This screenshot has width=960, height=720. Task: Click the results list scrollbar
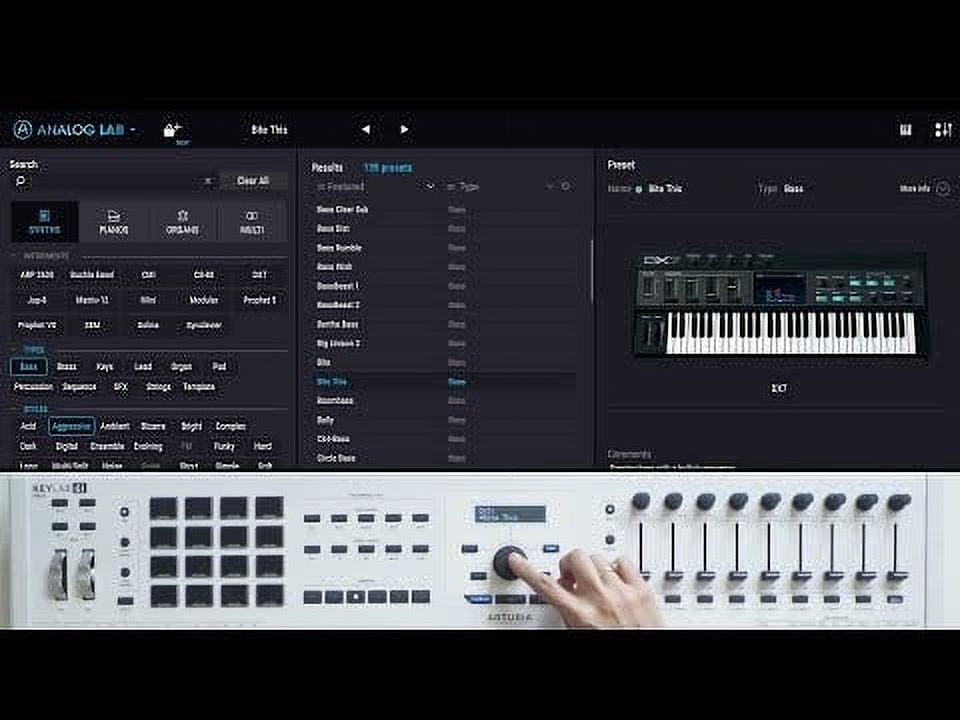pos(591,270)
